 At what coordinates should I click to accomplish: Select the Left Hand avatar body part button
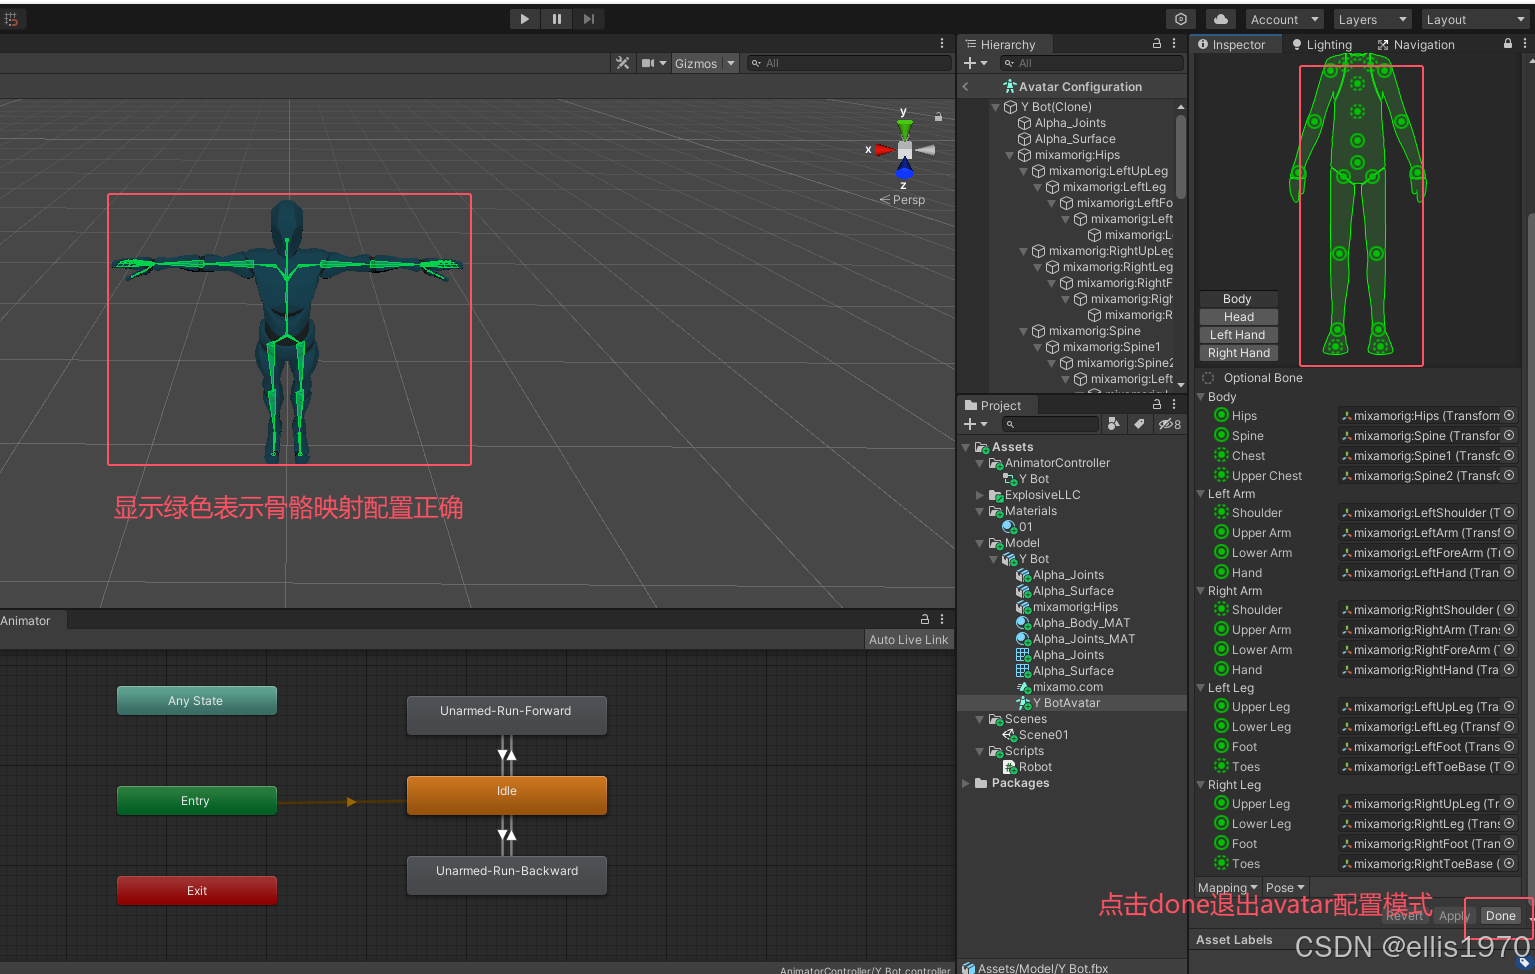coord(1237,334)
